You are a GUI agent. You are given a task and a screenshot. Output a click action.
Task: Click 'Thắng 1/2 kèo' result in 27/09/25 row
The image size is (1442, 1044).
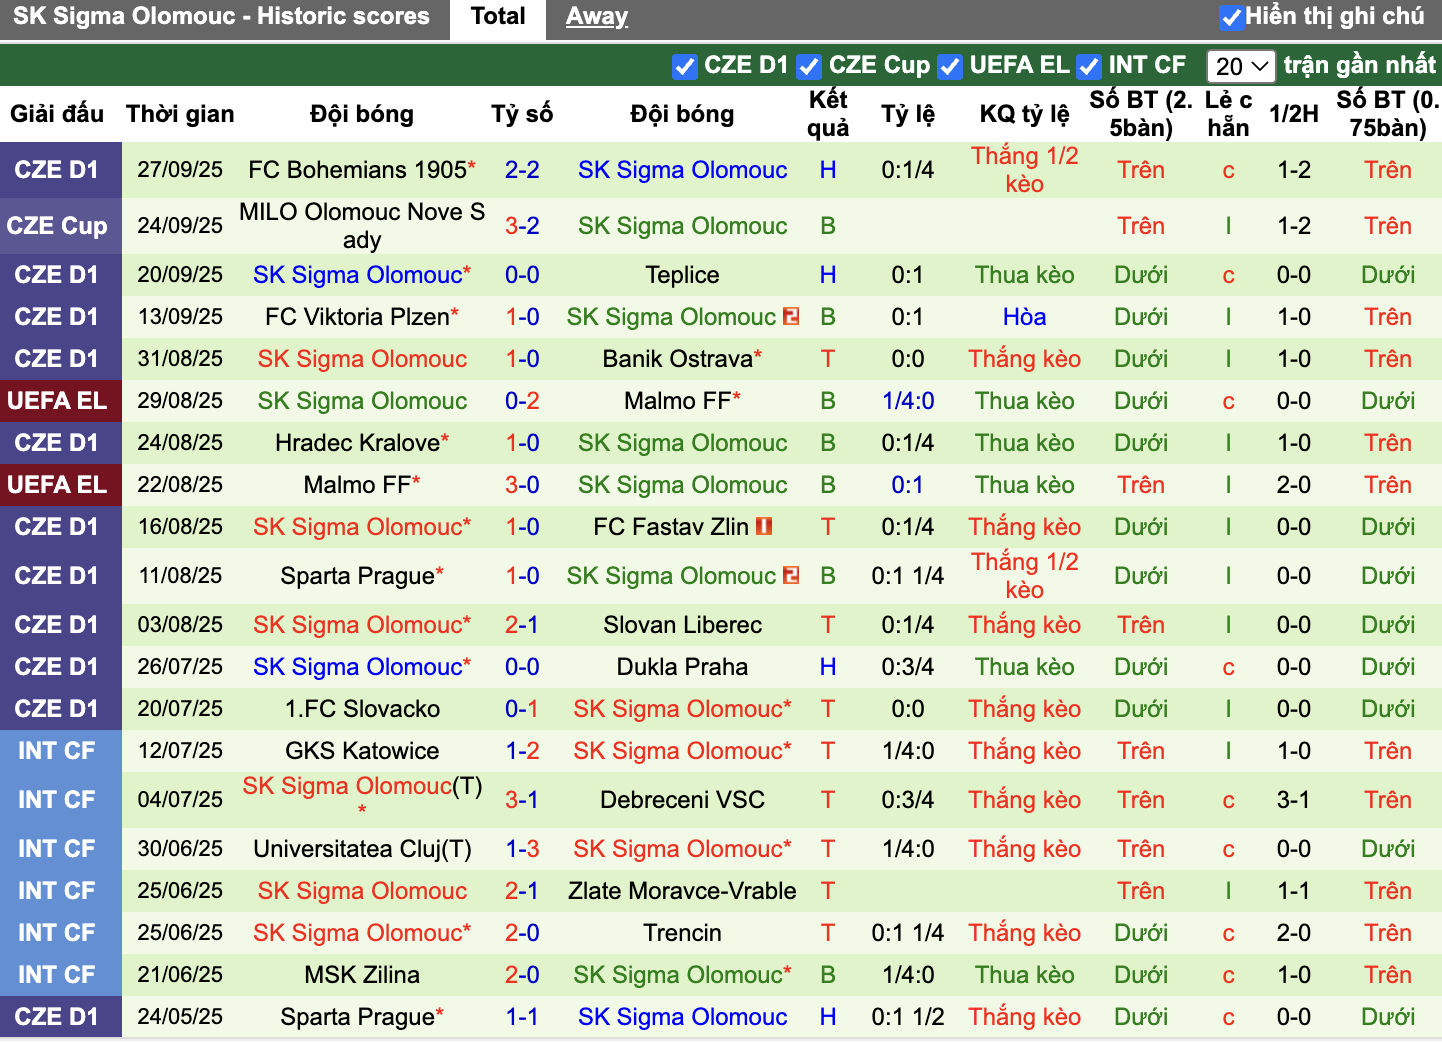point(1025,170)
